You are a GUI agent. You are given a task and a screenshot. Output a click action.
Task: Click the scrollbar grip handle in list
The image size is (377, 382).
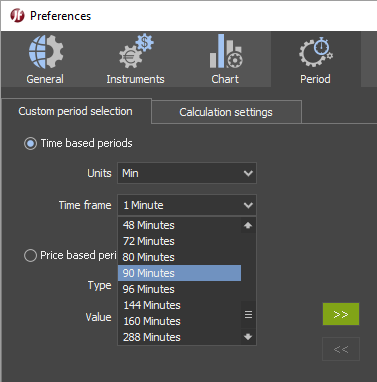pyautogui.click(x=248, y=314)
